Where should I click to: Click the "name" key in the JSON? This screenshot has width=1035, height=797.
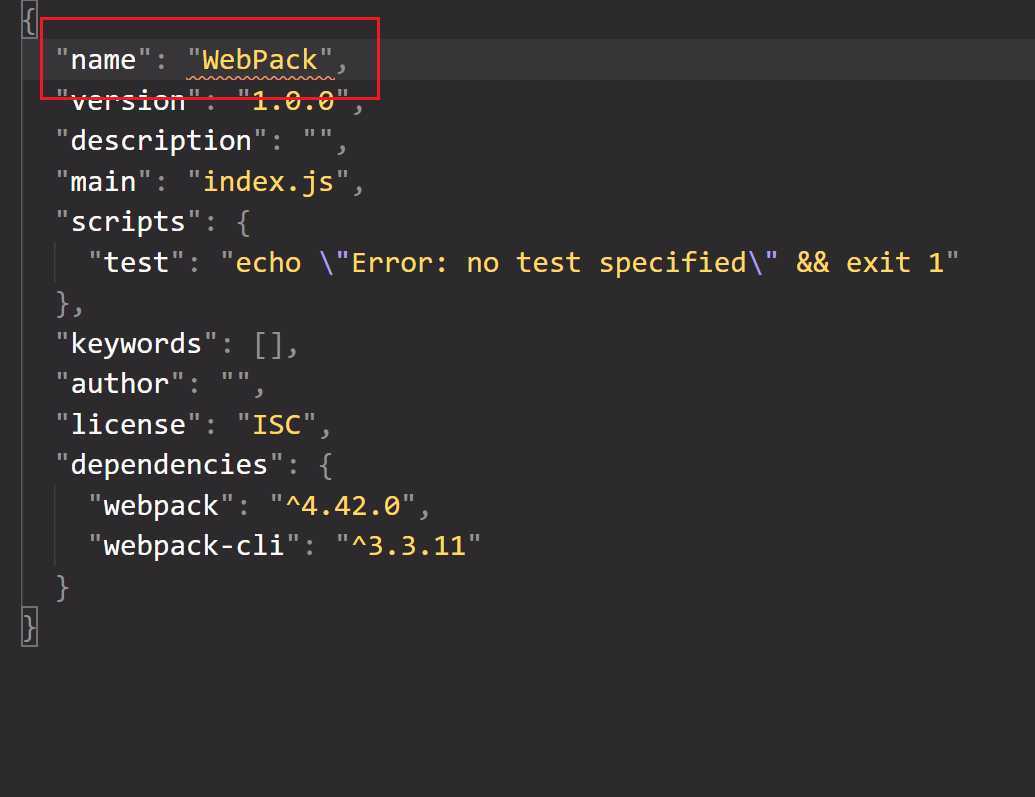tap(103, 60)
